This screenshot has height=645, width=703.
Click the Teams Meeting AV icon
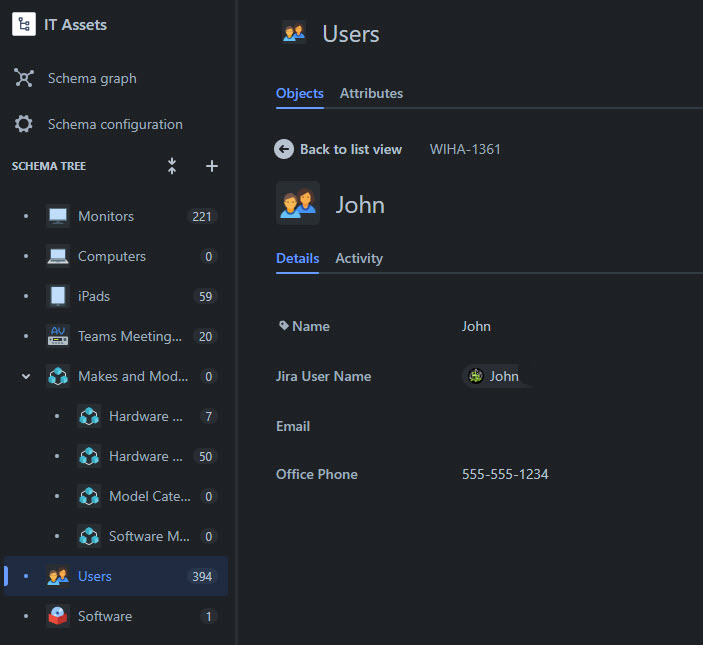click(x=58, y=336)
